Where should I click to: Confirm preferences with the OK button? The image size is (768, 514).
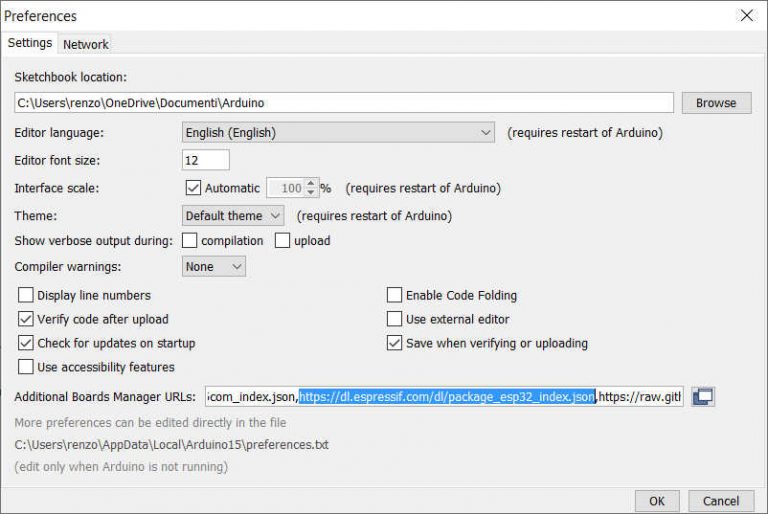(x=657, y=501)
